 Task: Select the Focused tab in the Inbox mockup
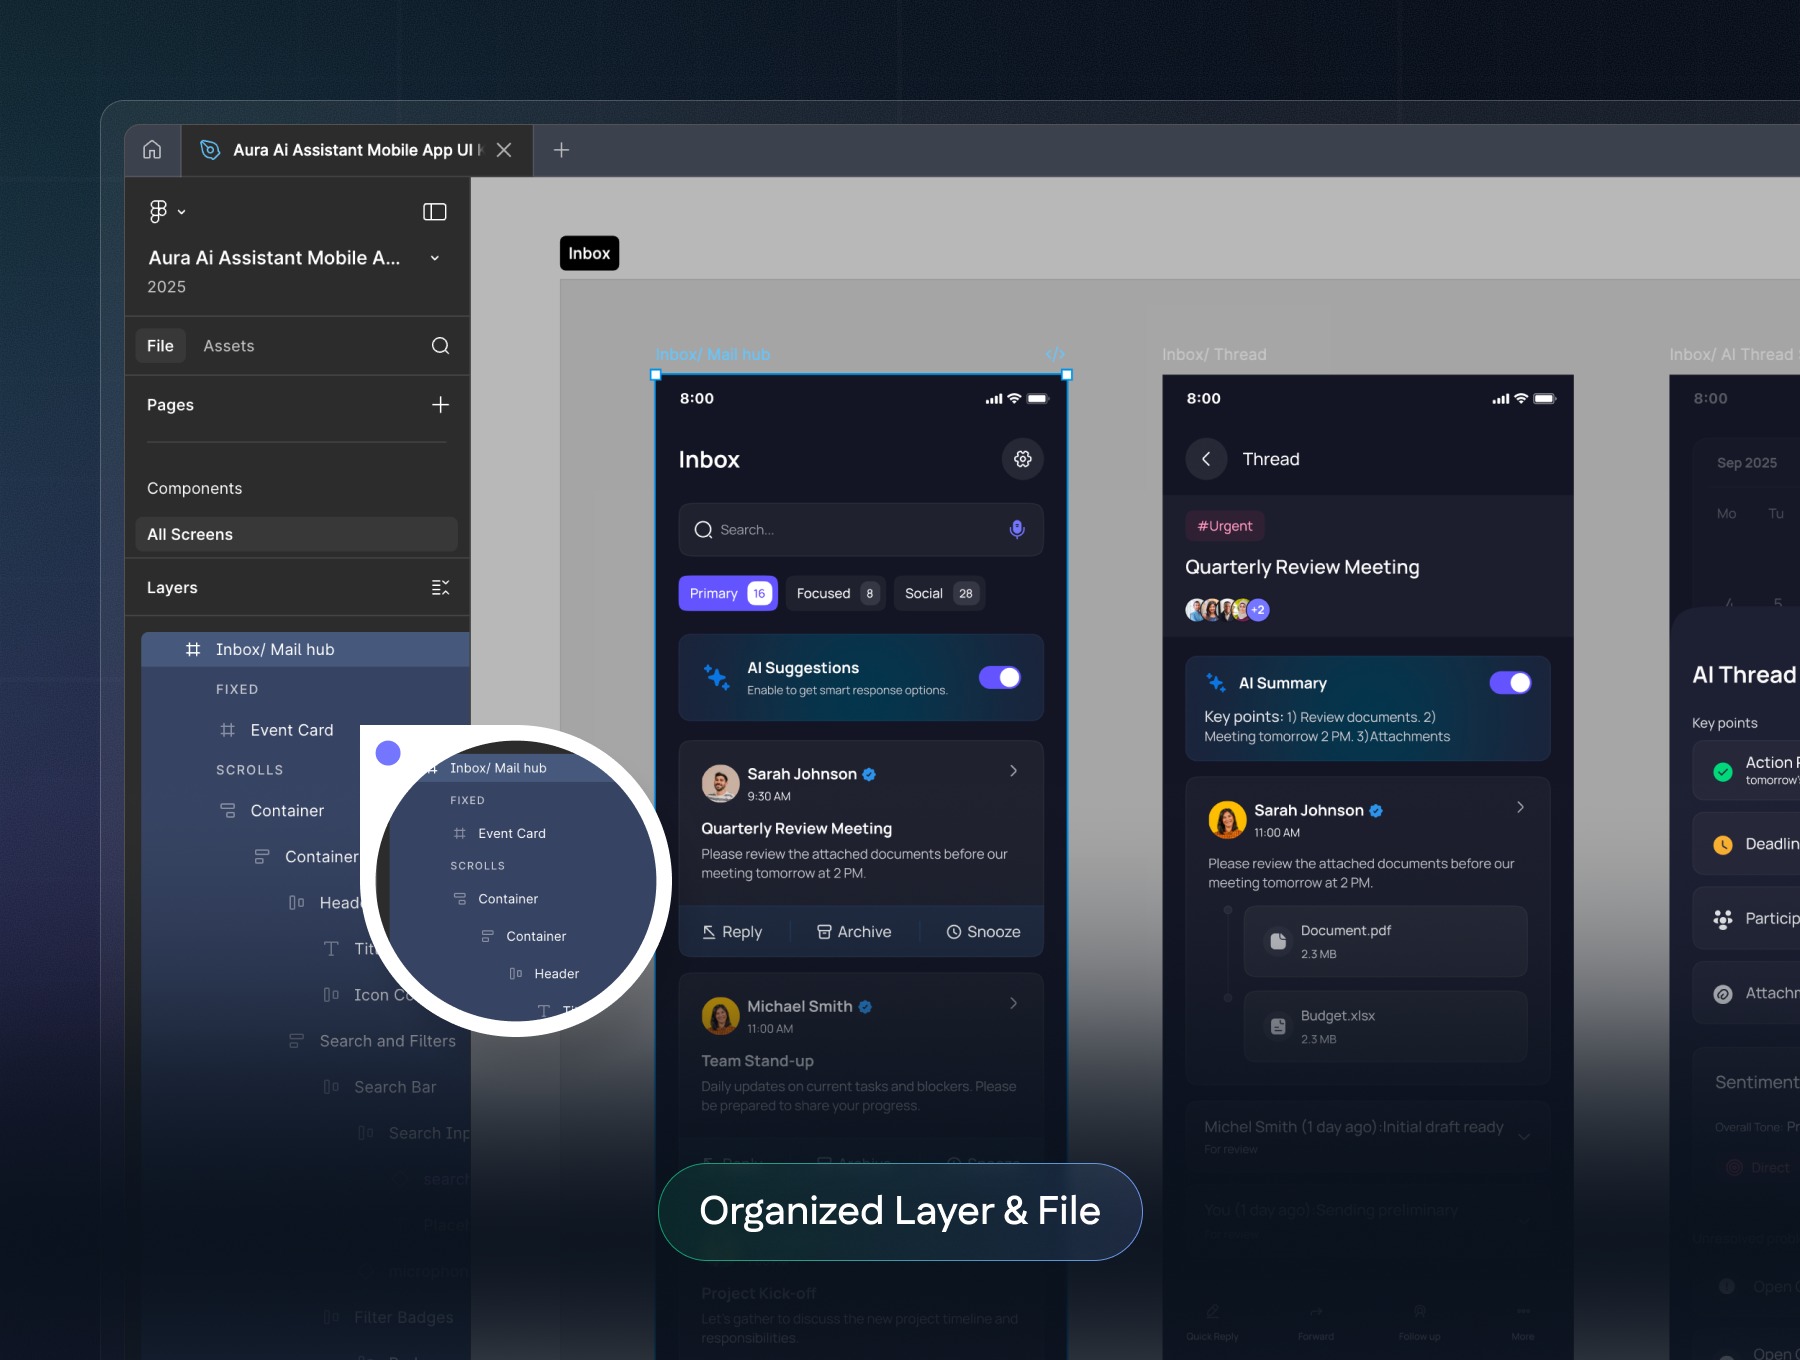[x=834, y=593]
